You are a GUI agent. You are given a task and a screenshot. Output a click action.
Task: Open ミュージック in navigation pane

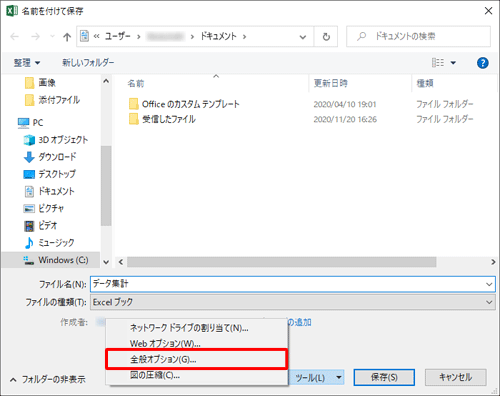coord(49,243)
